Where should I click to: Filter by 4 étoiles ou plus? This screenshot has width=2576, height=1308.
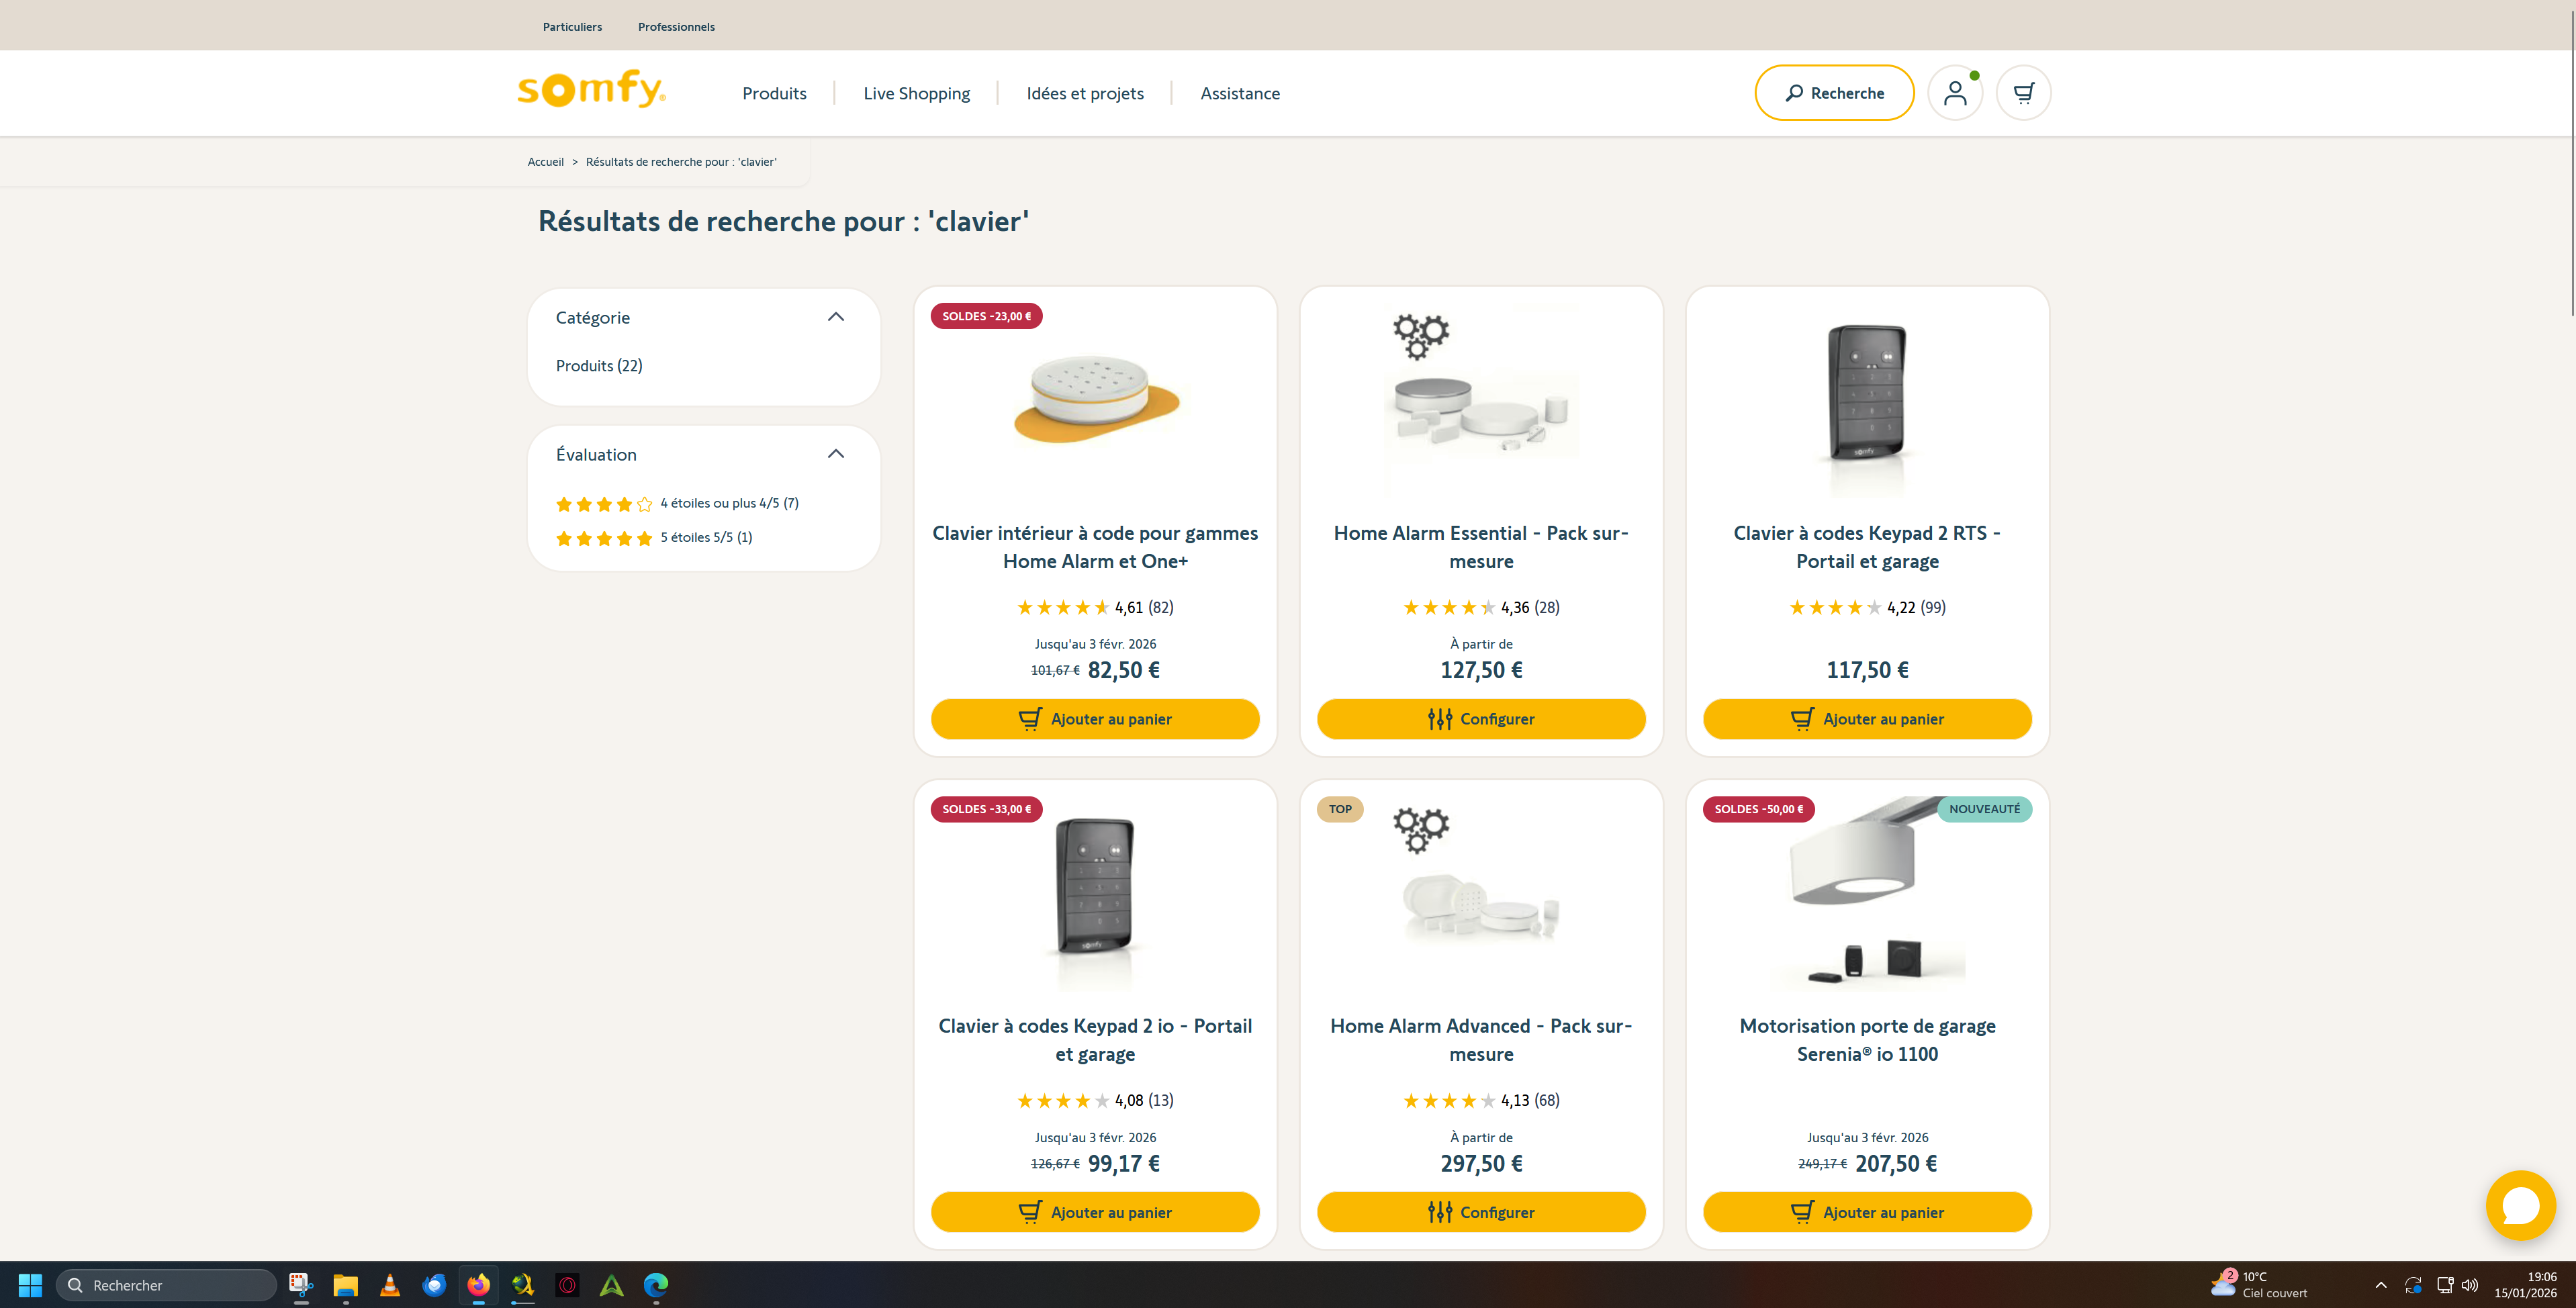[x=728, y=503]
